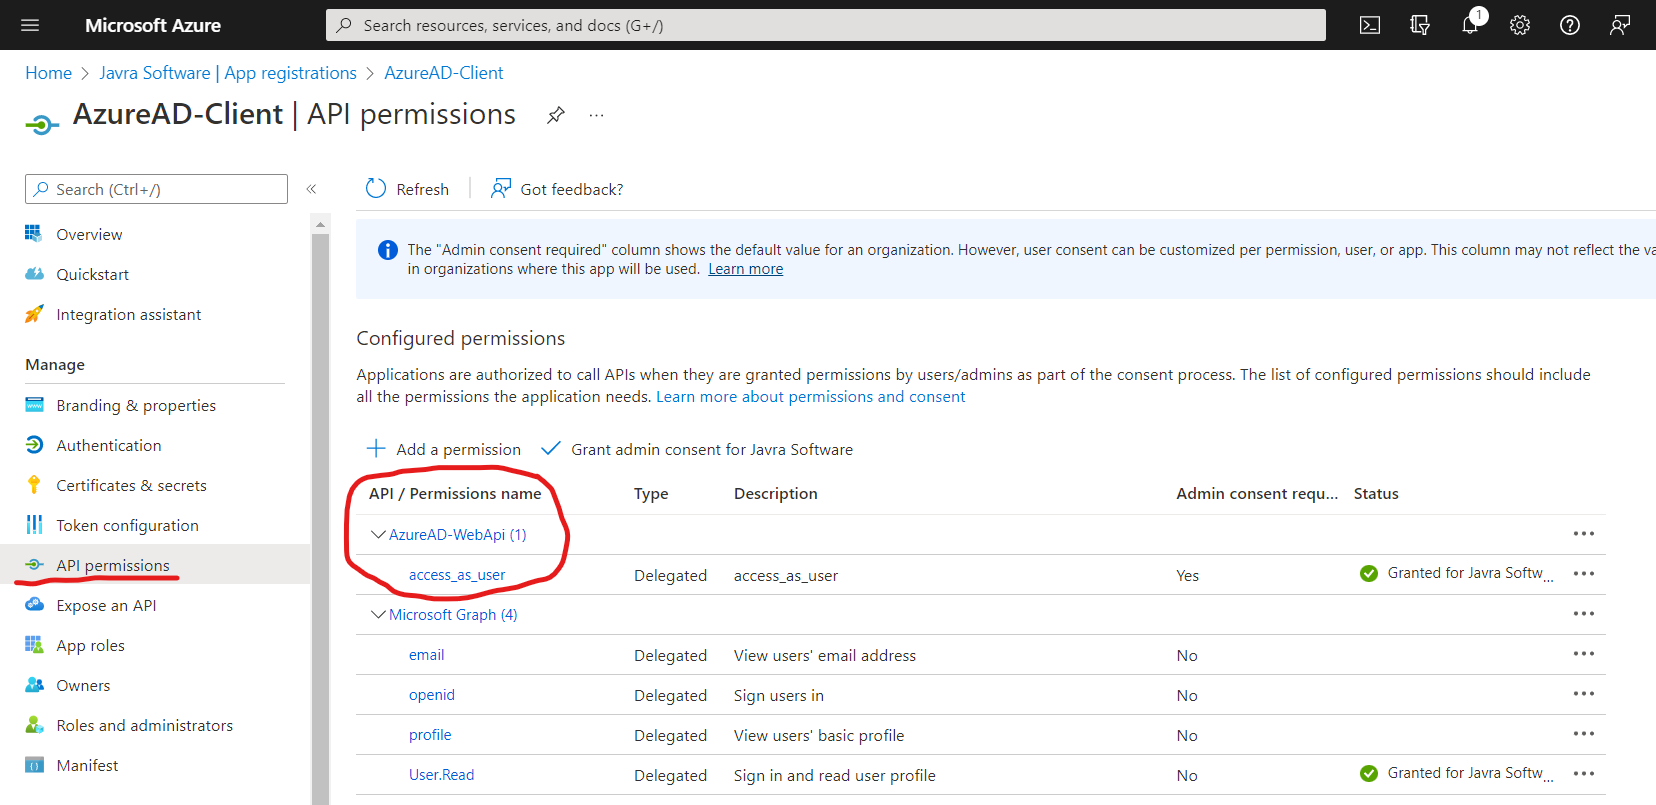Open portal settings gear
1656x805 pixels.
click(1520, 25)
